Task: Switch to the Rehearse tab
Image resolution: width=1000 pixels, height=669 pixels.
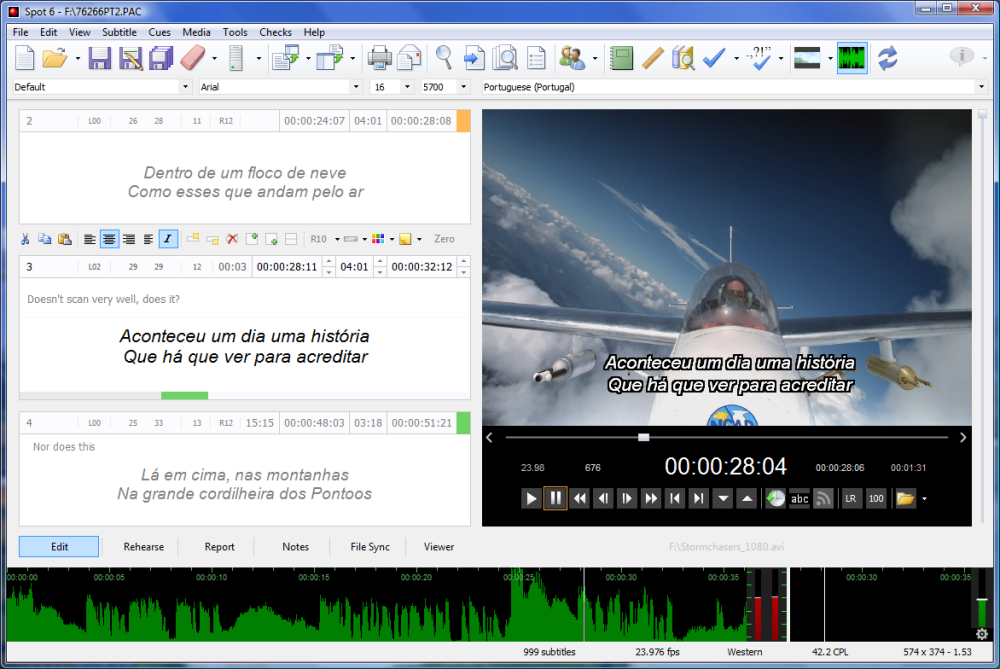Action: [x=143, y=547]
